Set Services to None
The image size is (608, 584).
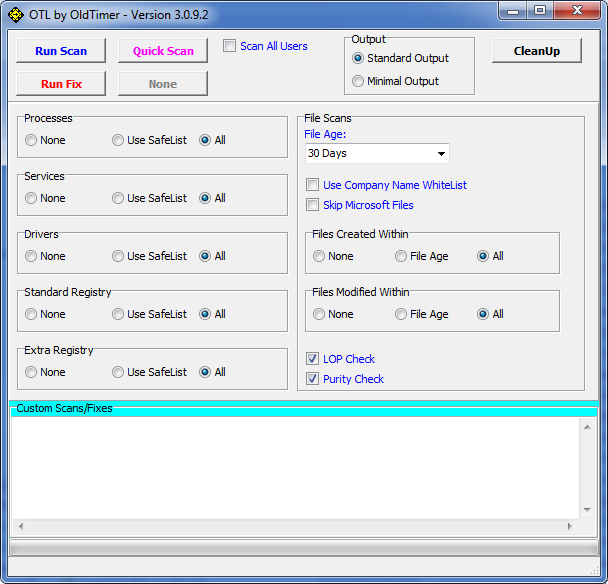point(31,198)
